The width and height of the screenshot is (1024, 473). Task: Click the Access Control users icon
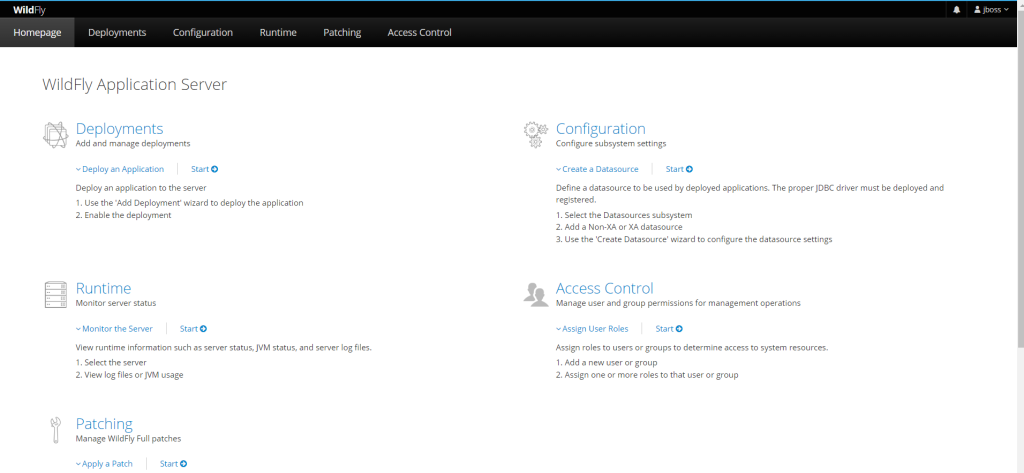536,294
